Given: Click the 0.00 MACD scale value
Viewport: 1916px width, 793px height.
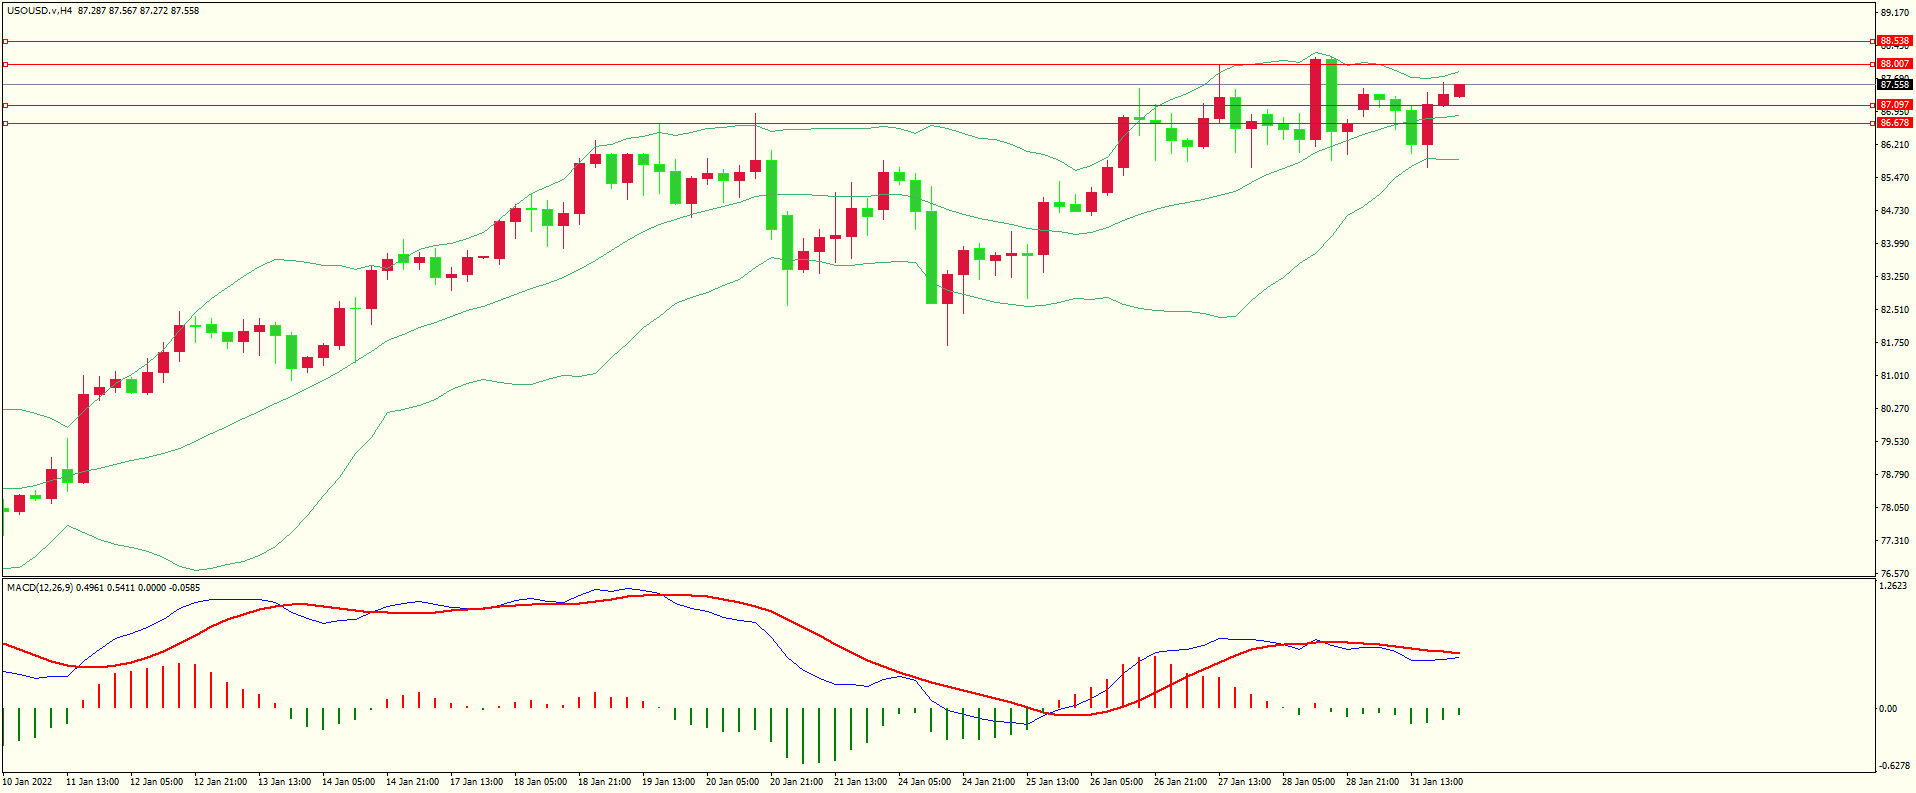Looking at the screenshot, I should coord(1888,709).
